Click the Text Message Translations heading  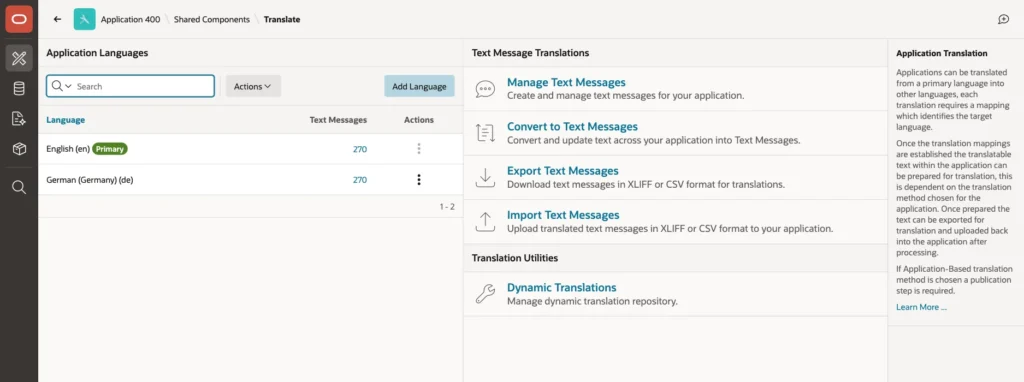[530, 53]
